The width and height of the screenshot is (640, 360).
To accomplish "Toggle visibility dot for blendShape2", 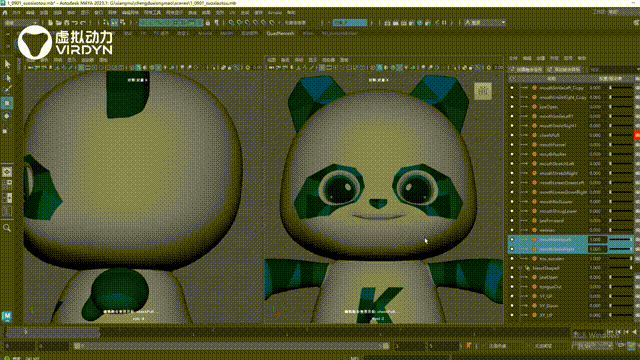I will 512,268.
